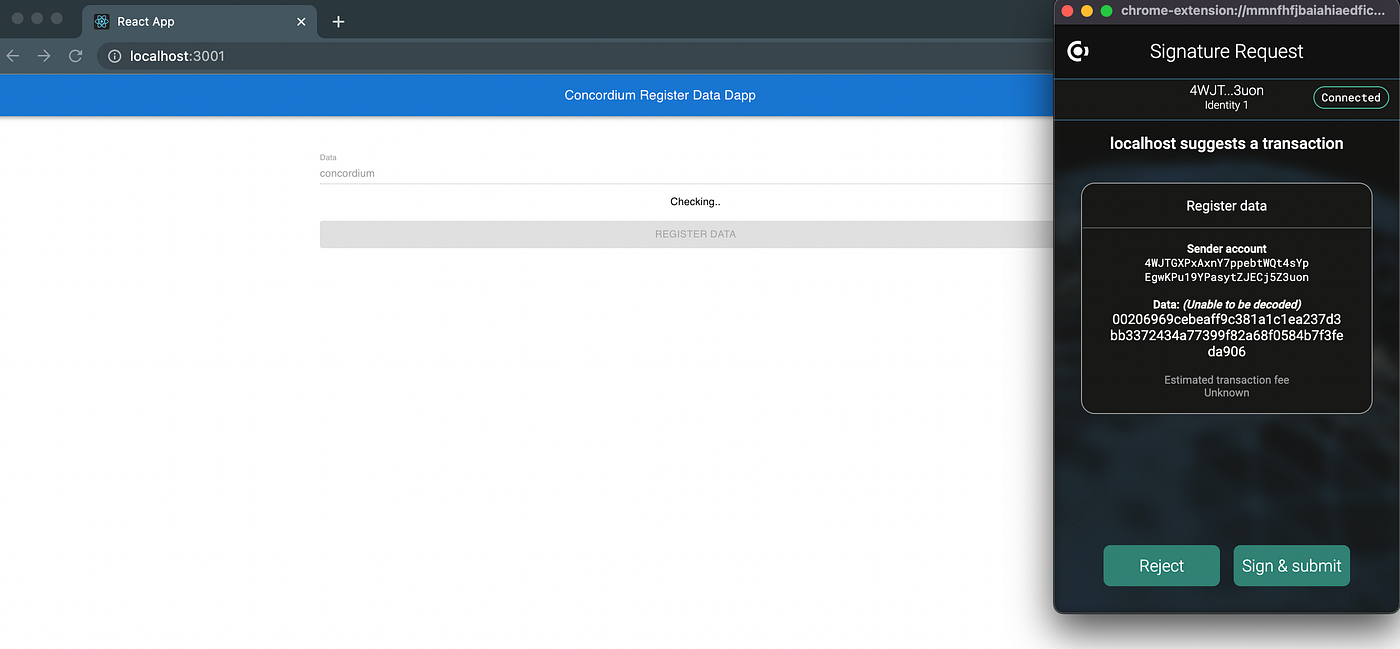Click the localhost:3001 address bar

[x=575, y=56]
